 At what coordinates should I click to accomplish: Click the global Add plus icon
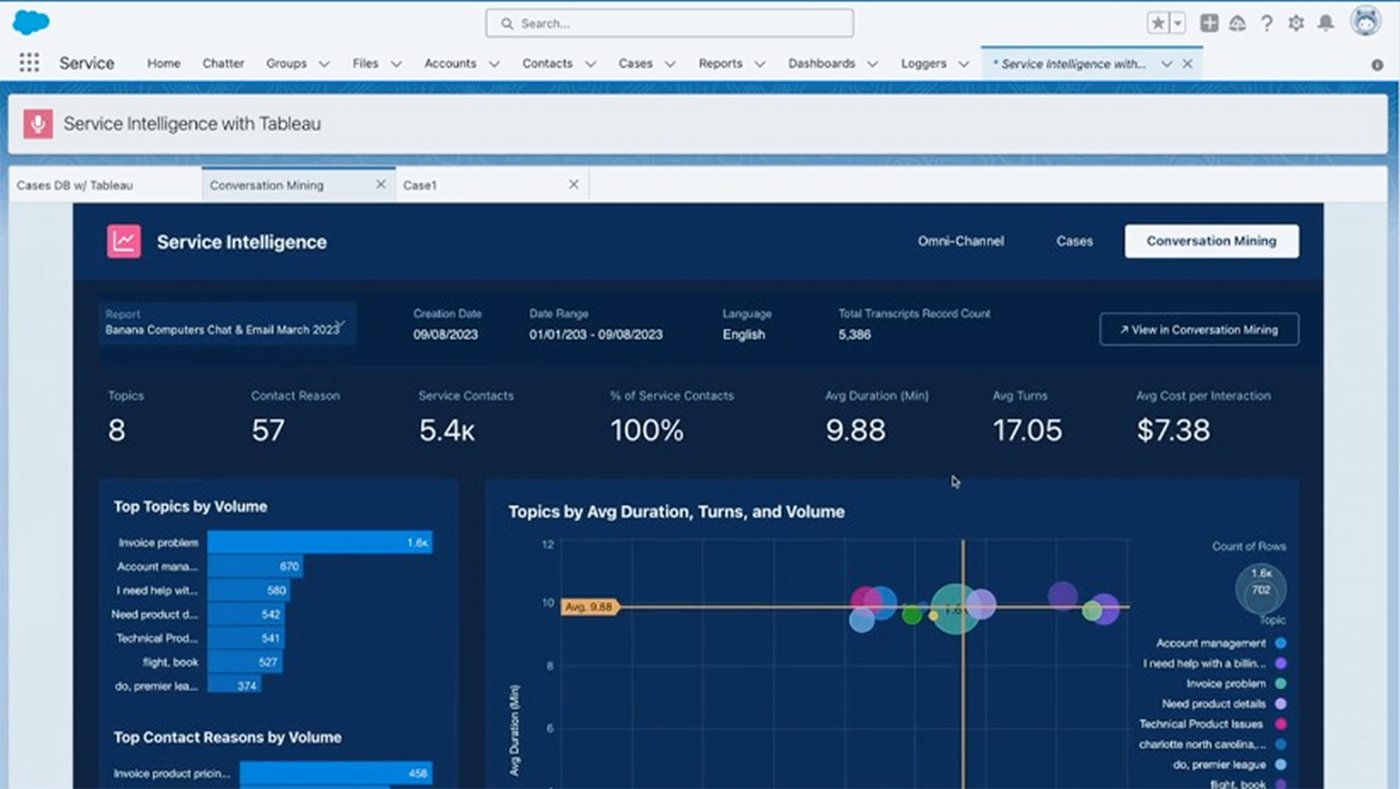[x=1209, y=23]
